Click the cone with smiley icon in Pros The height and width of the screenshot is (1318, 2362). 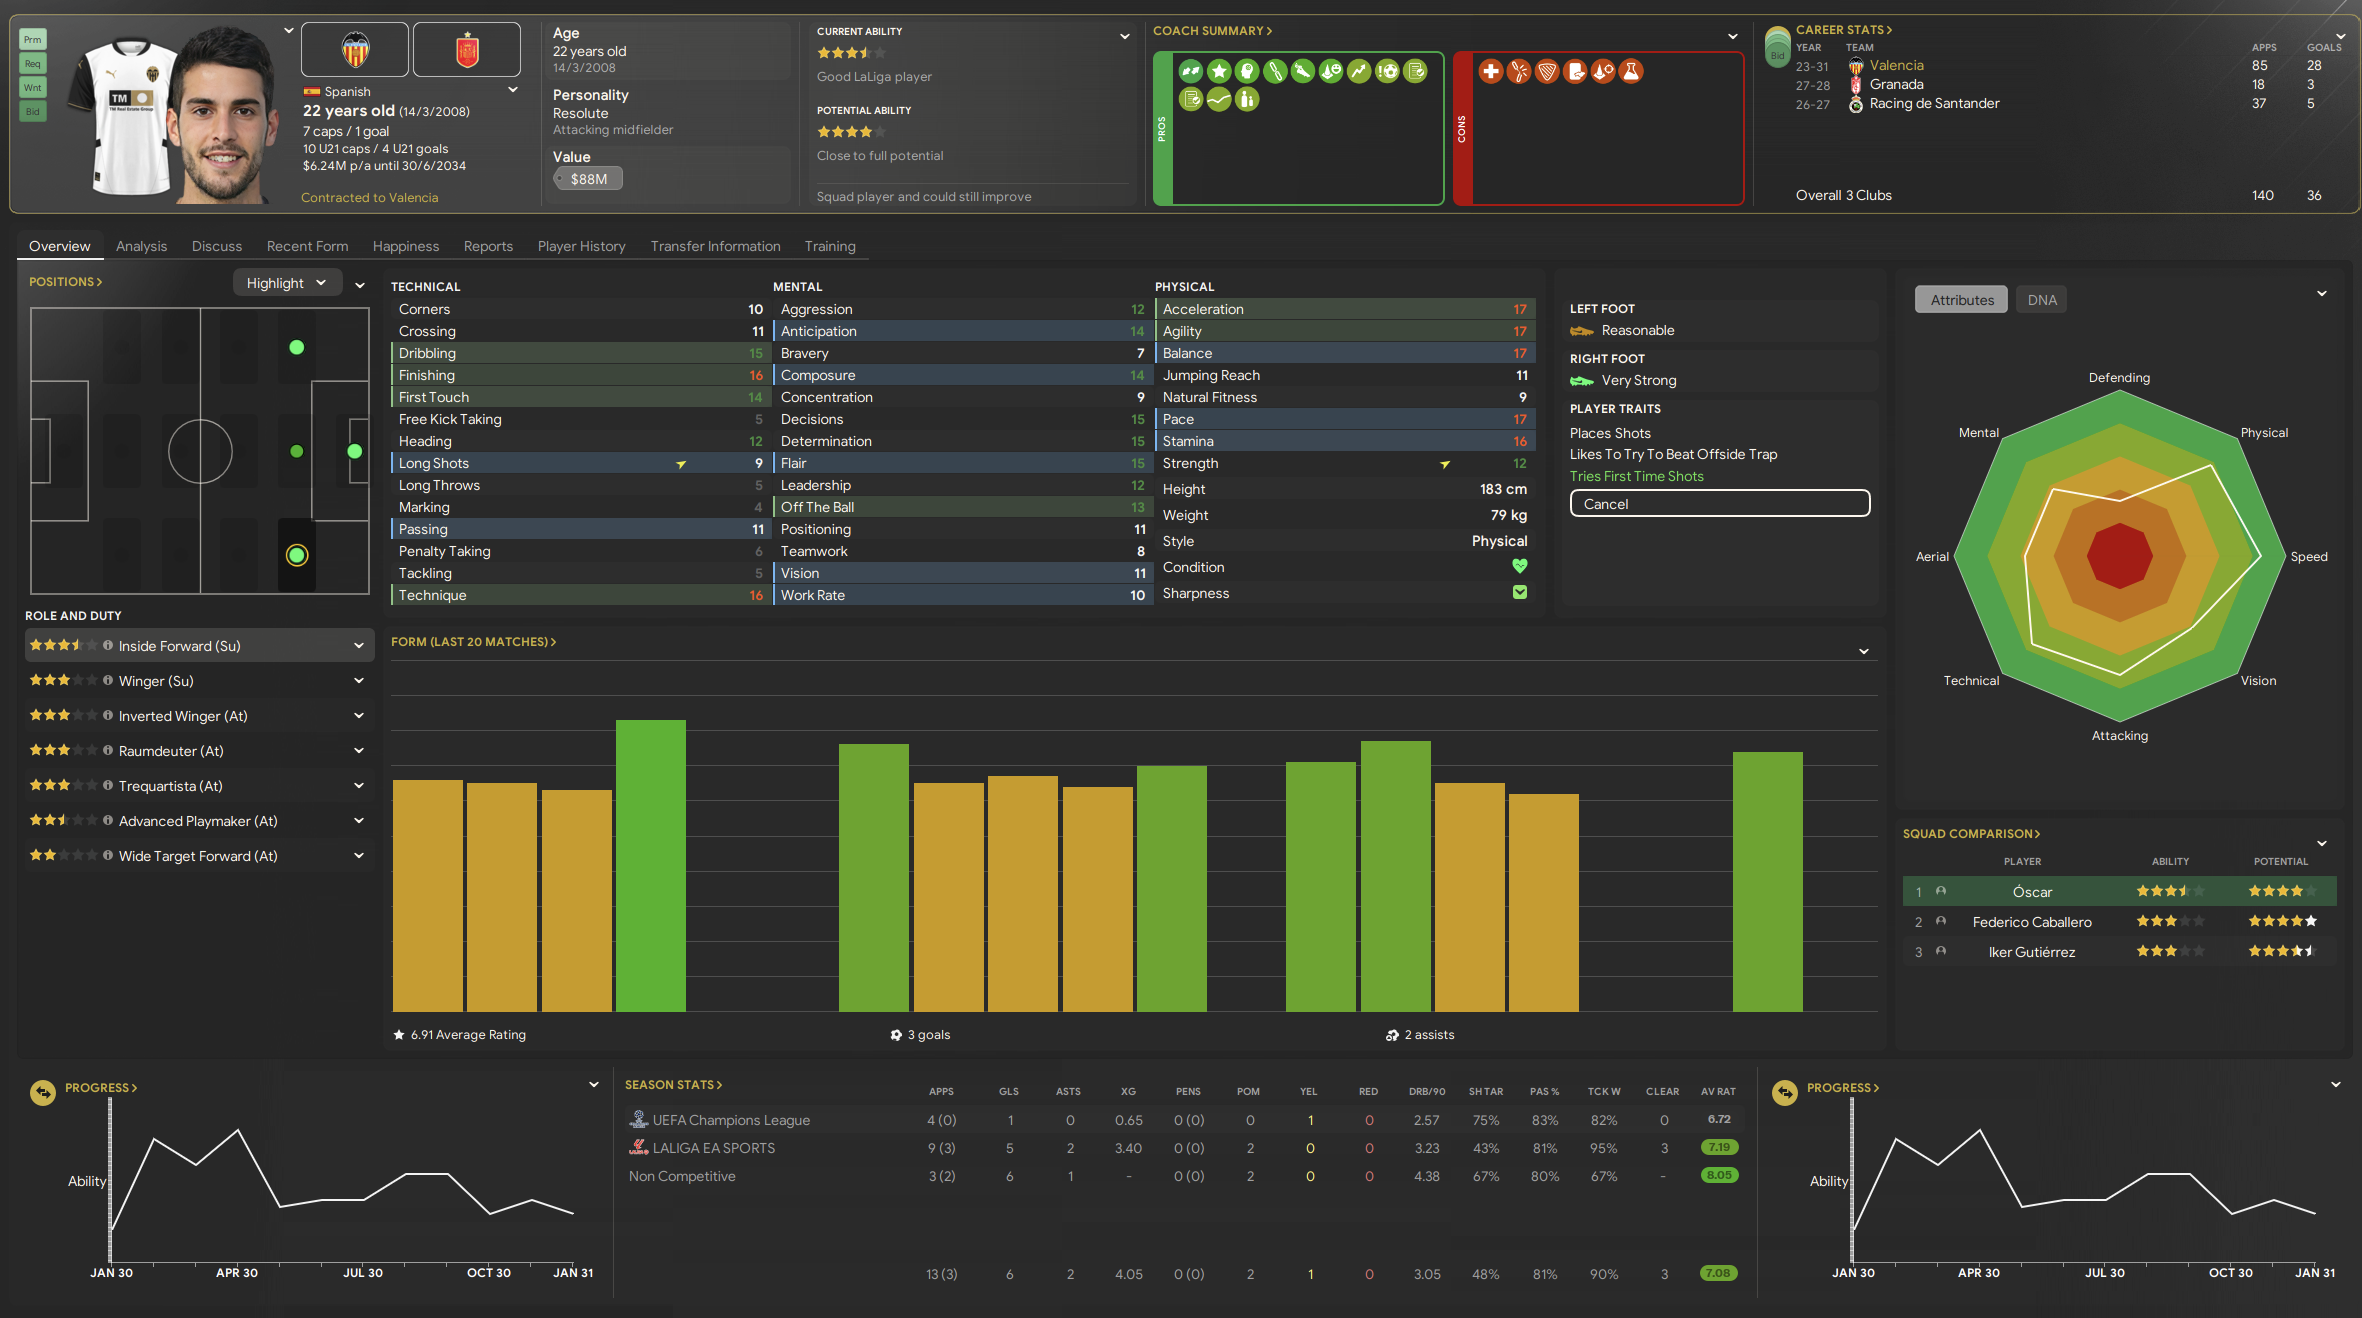pos(1331,71)
